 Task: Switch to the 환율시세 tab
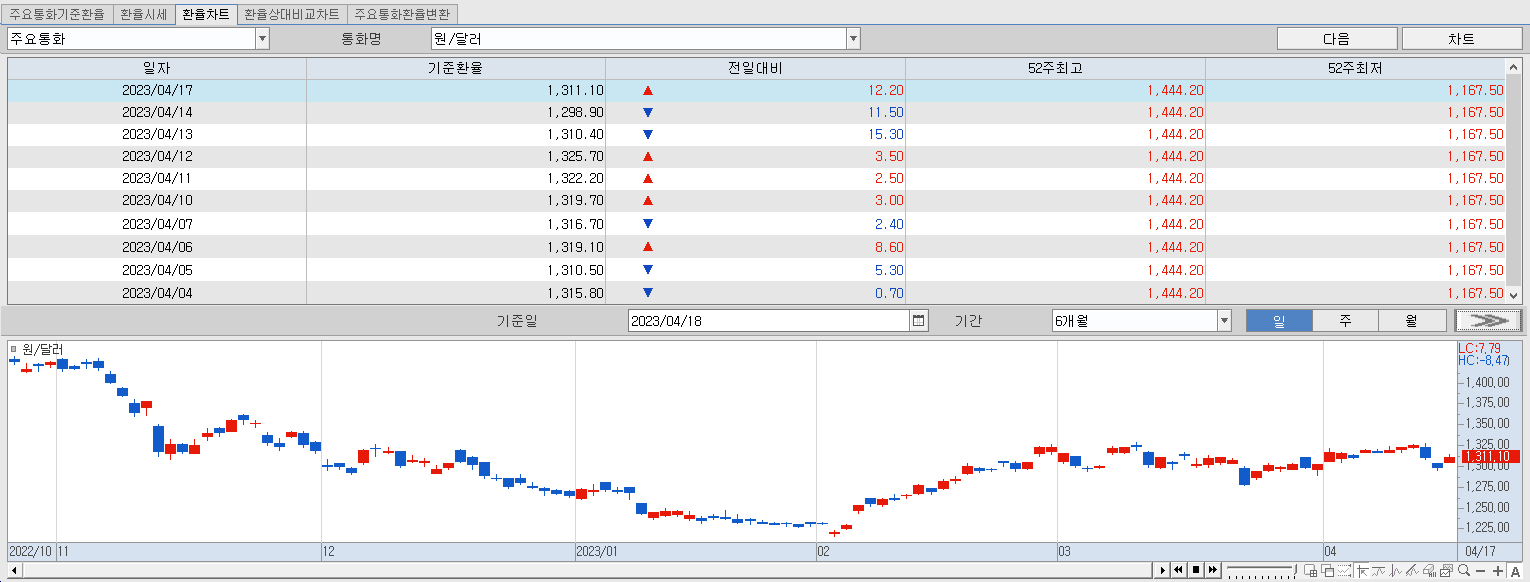tap(142, 15)
